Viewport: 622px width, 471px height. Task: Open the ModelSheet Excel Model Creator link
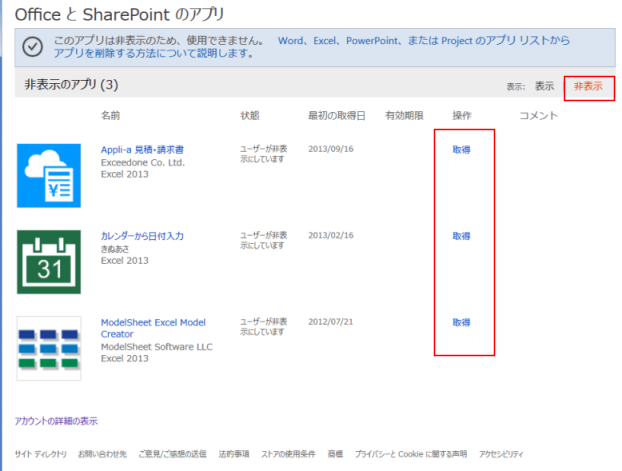[x=153, y=328]
